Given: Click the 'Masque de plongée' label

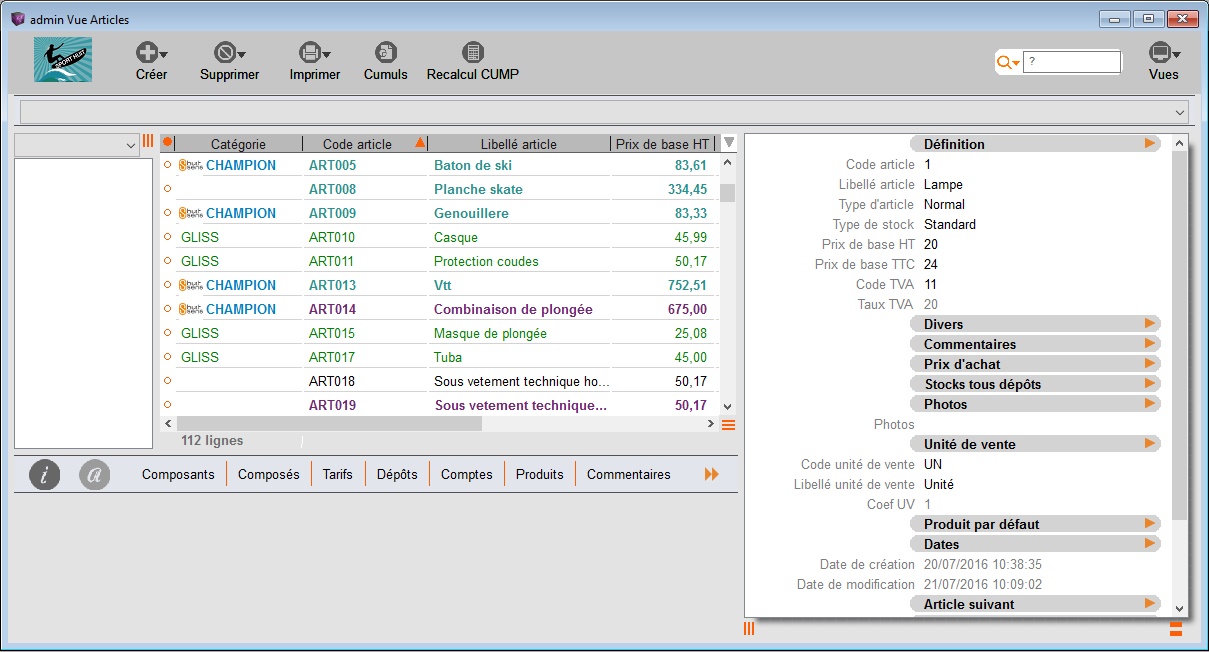Looking at the screenshot, I should click(x=490, y=333).
